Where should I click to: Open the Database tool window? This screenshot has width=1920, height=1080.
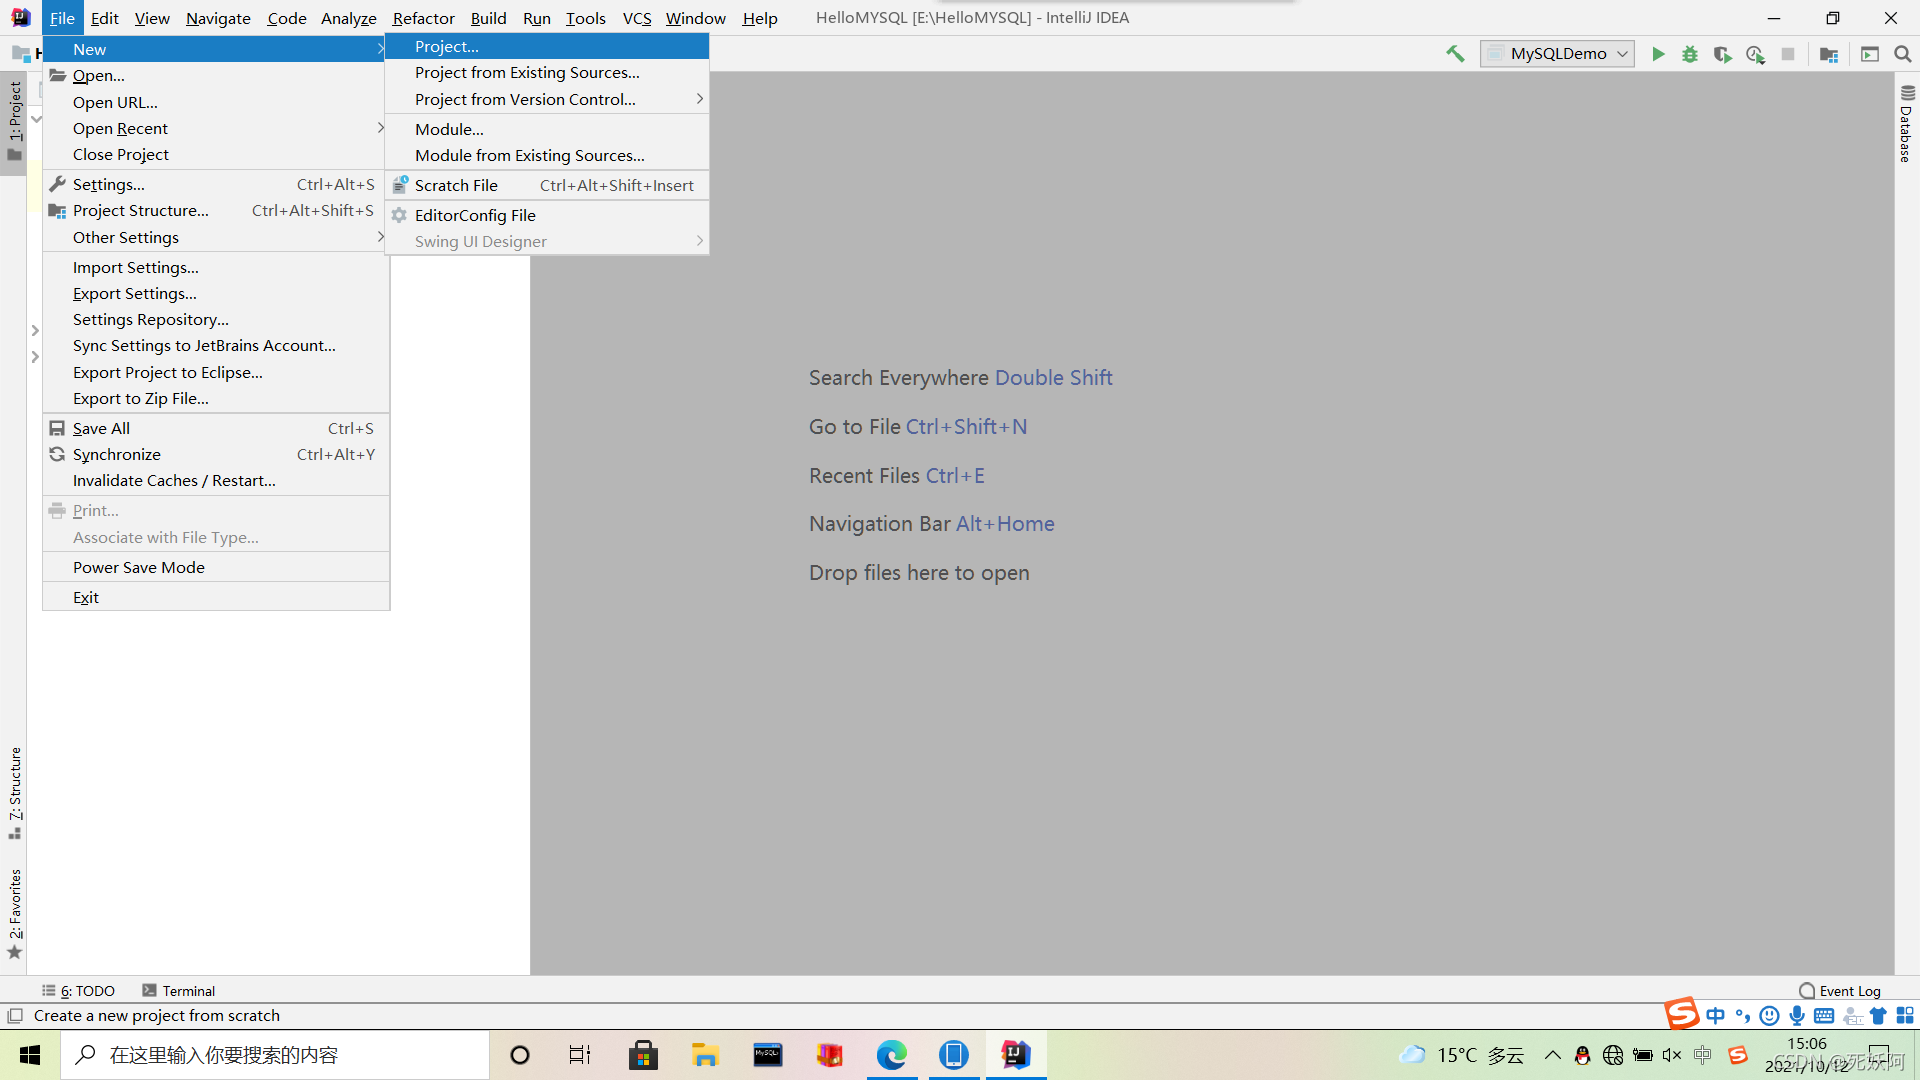[x=1906, y=125]
